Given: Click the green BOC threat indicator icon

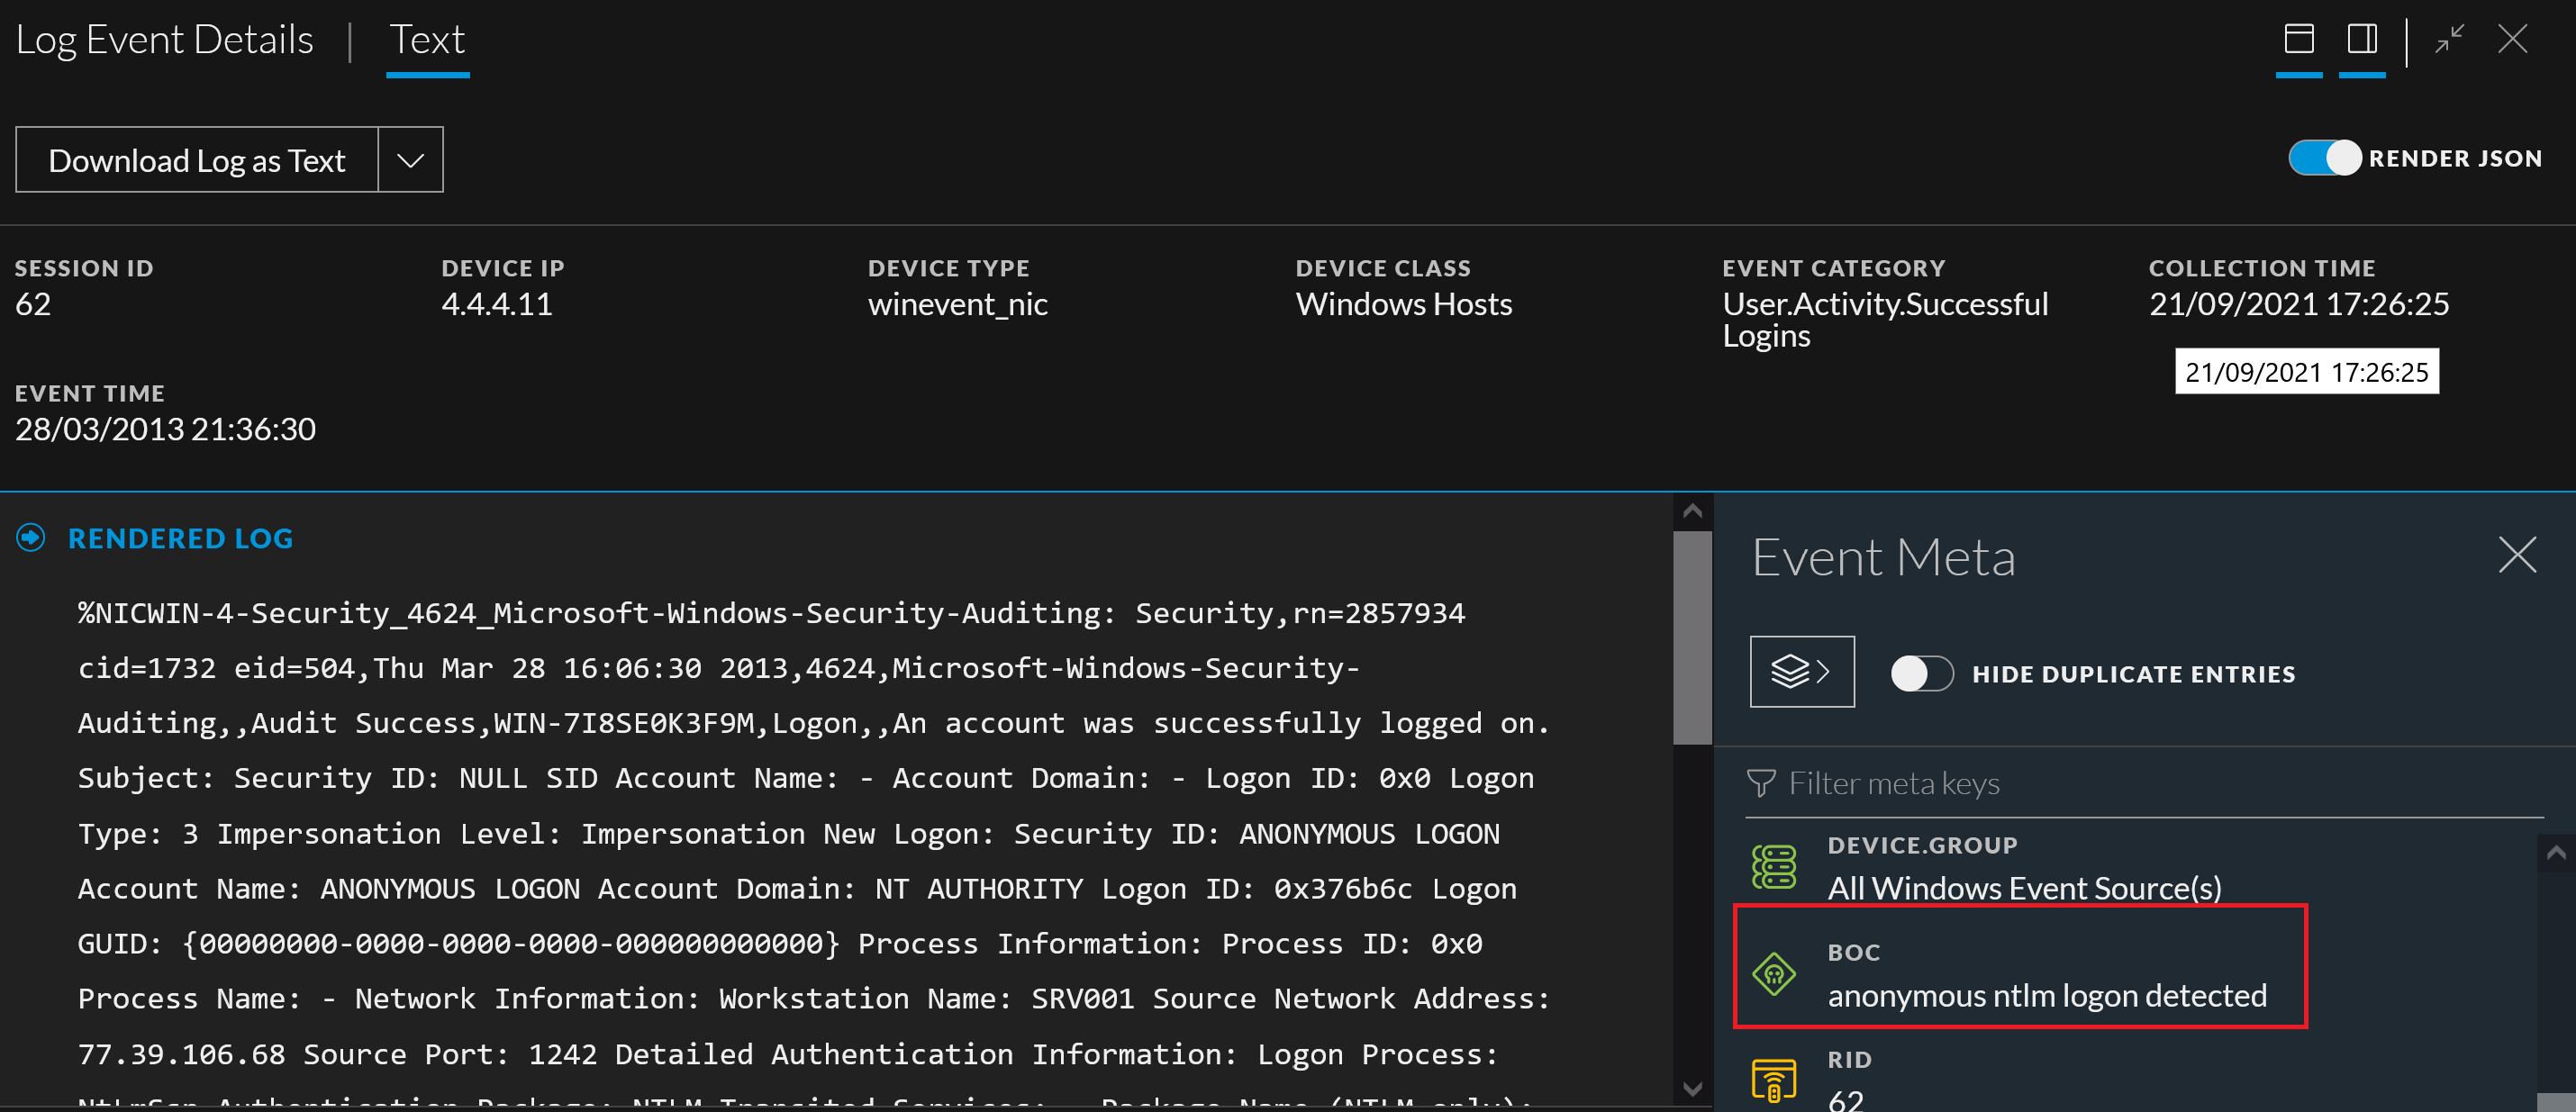Looking at the screenshot, I should pos(1774,972).
